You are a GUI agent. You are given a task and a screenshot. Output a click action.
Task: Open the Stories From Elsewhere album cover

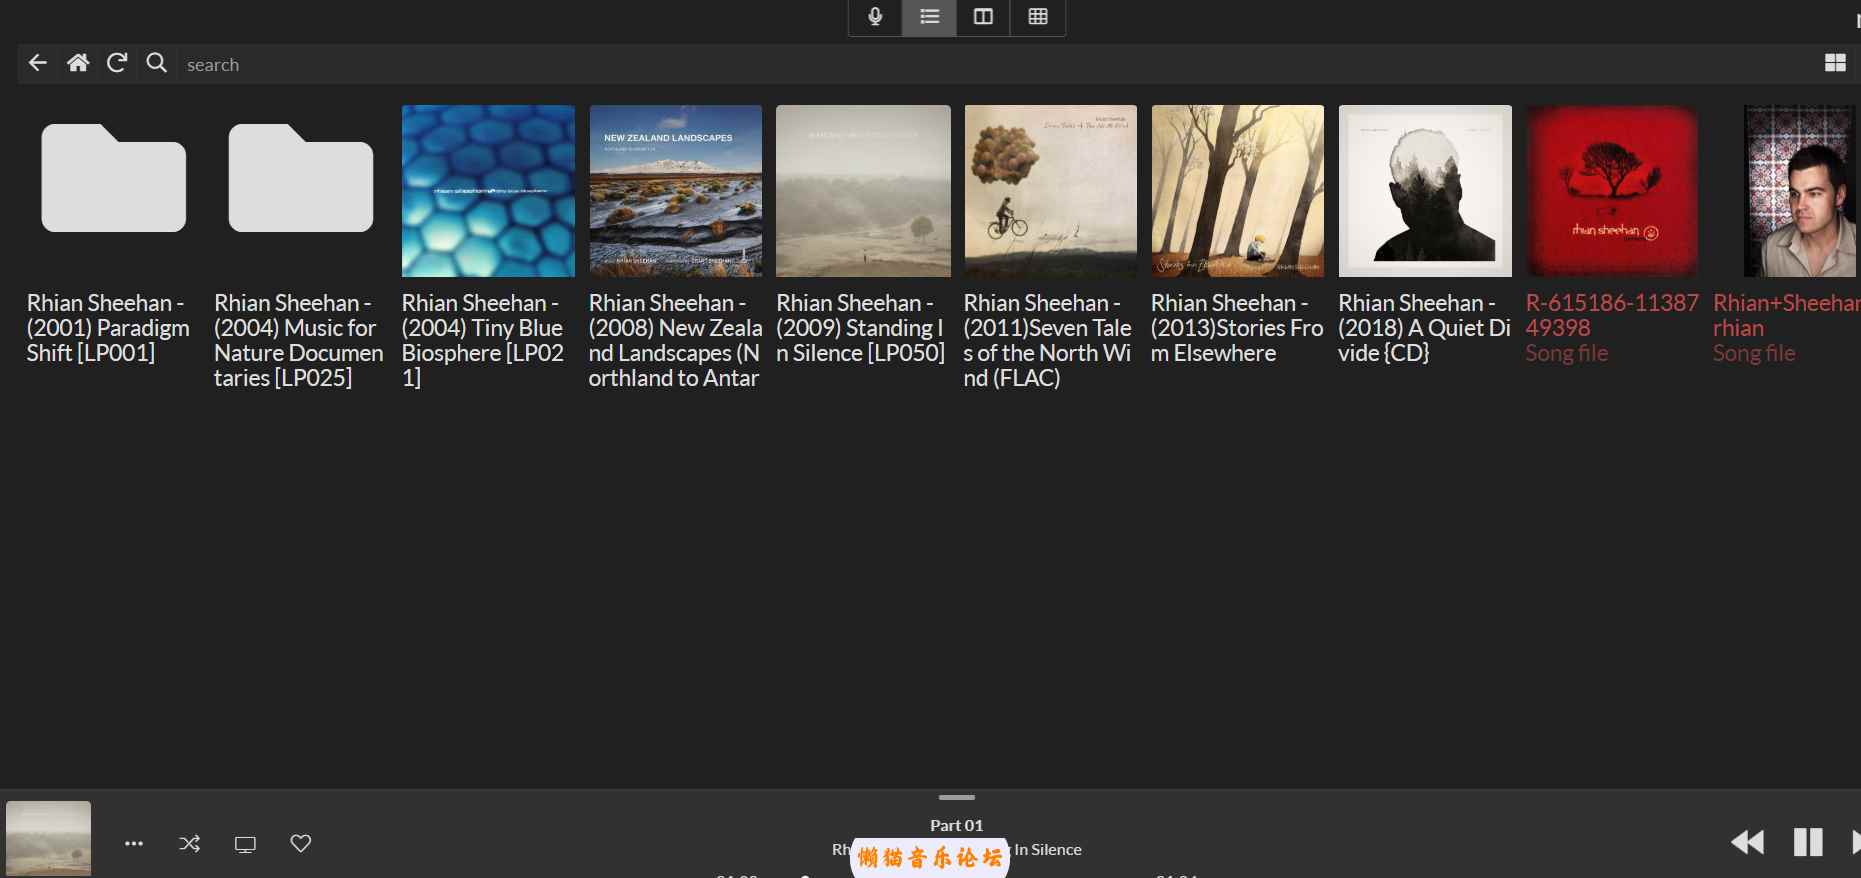(1237, 191)
